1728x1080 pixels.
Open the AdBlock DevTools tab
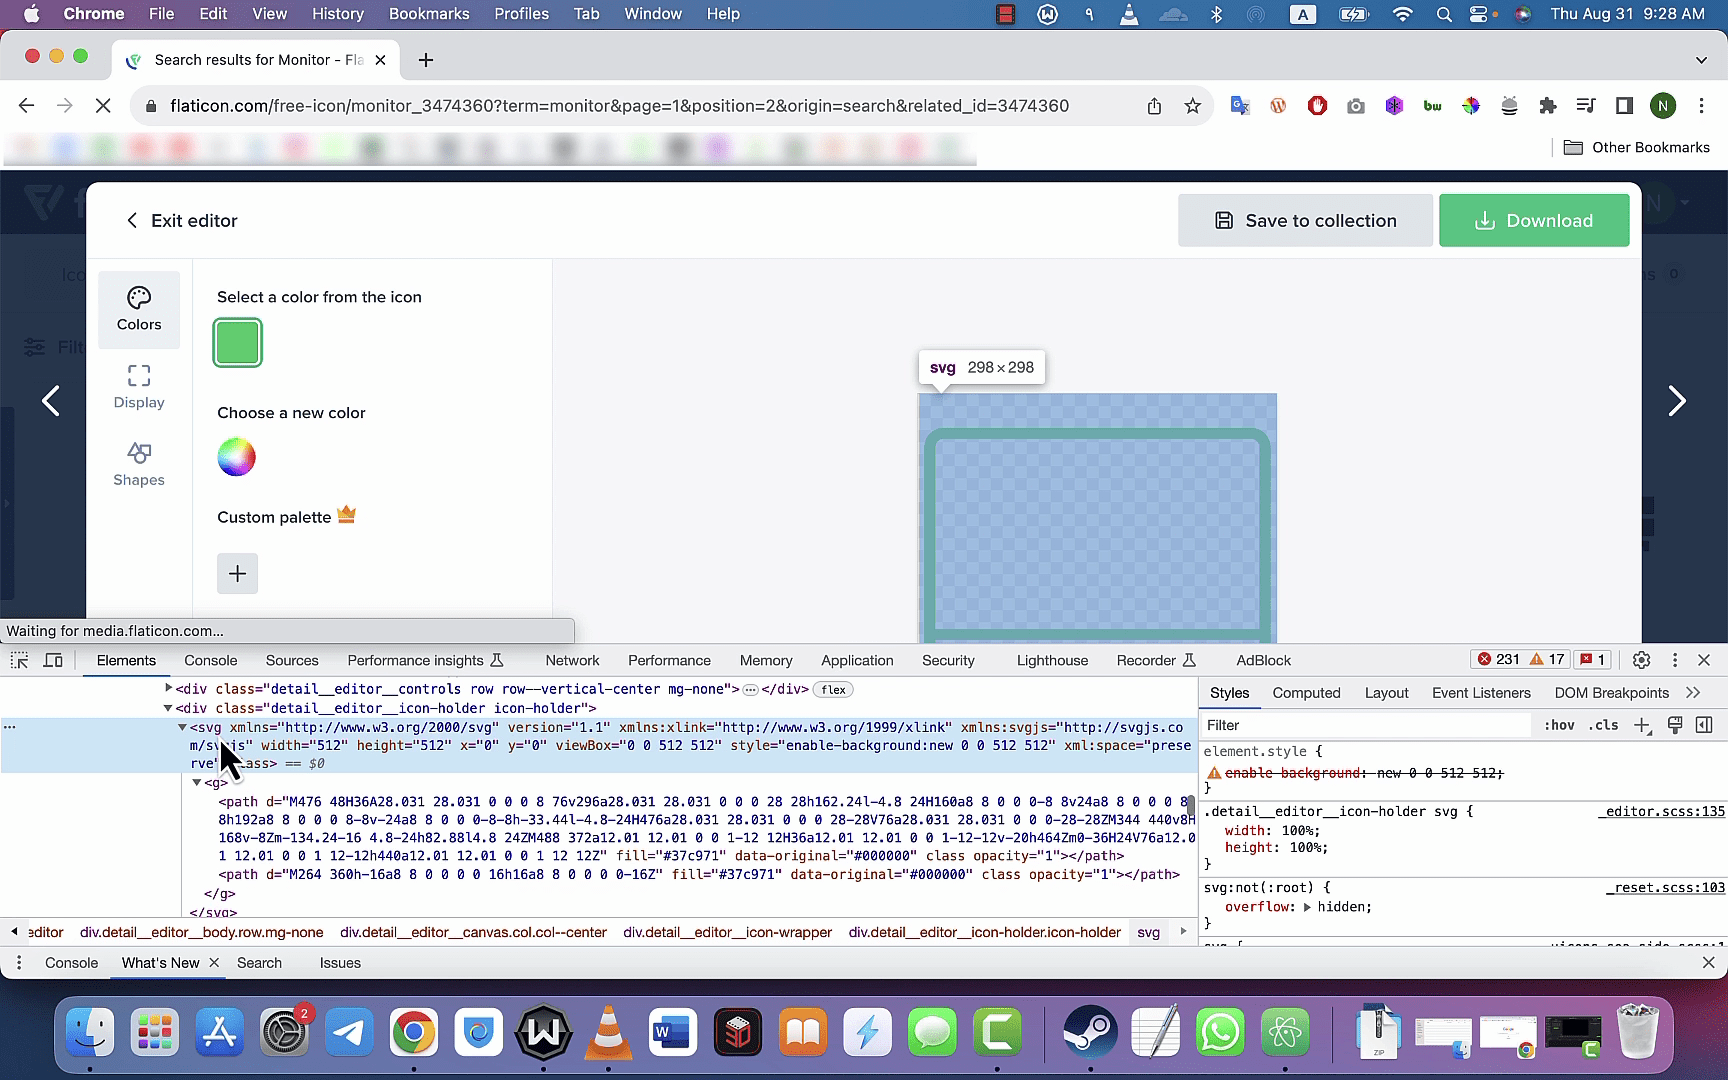point(1264,660)
